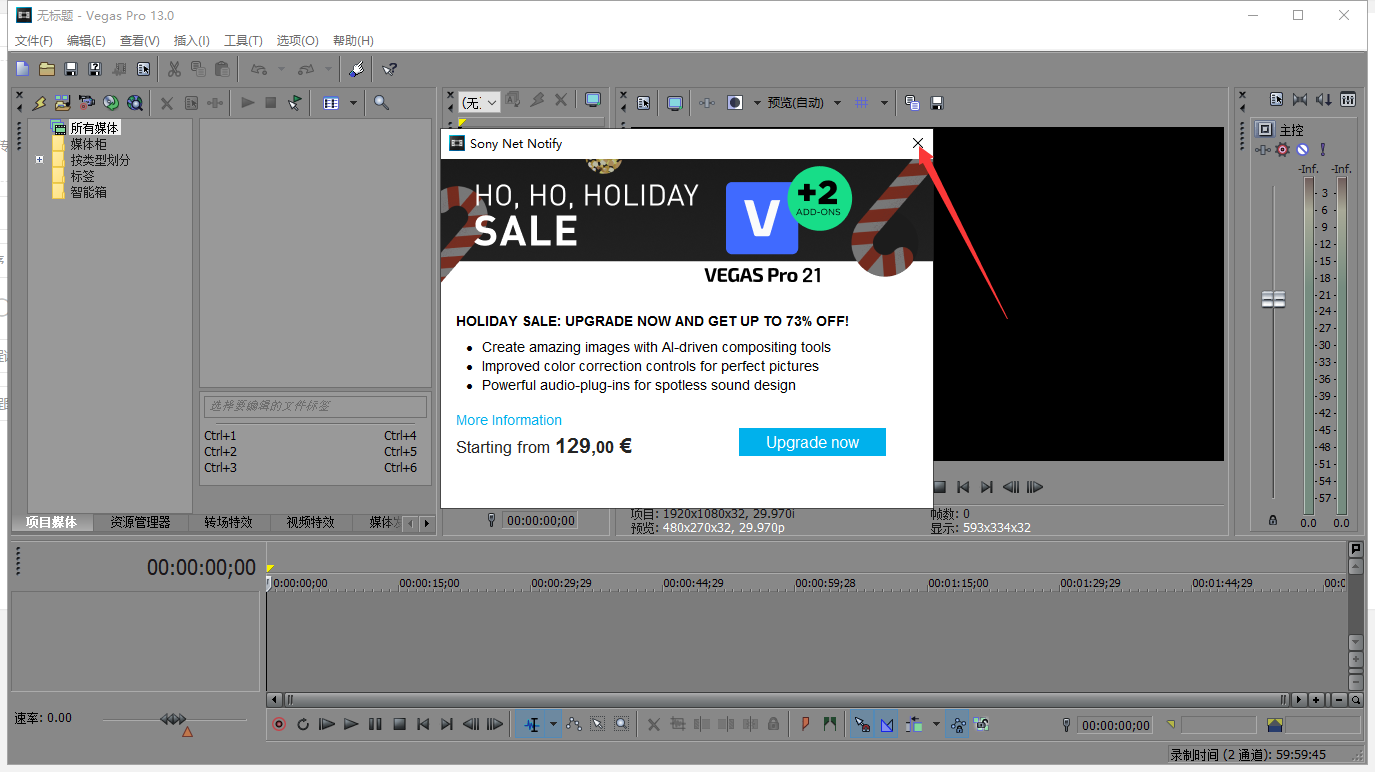Select the 智能箱 tree item

click(88, 192)
